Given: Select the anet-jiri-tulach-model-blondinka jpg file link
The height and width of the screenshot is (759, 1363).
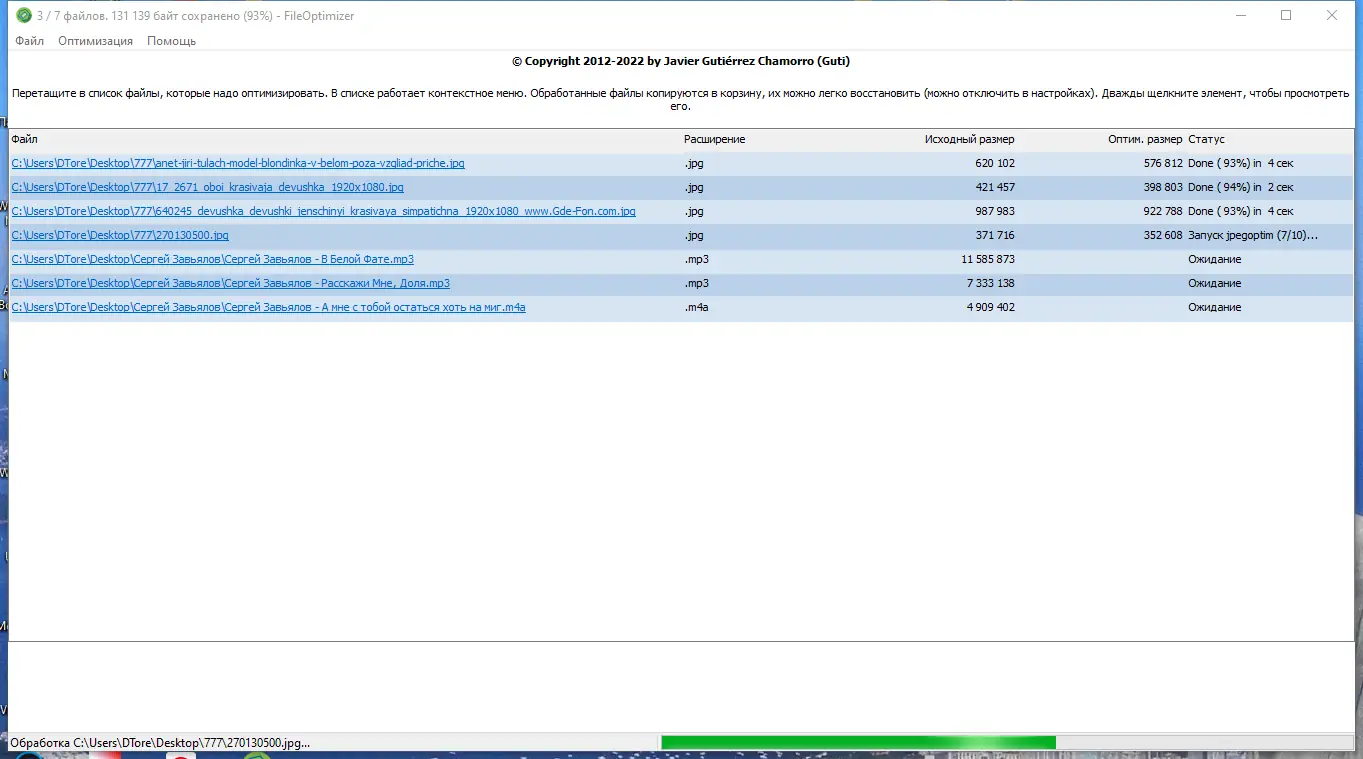Looking at the screenshot, I should coord(238,163).
